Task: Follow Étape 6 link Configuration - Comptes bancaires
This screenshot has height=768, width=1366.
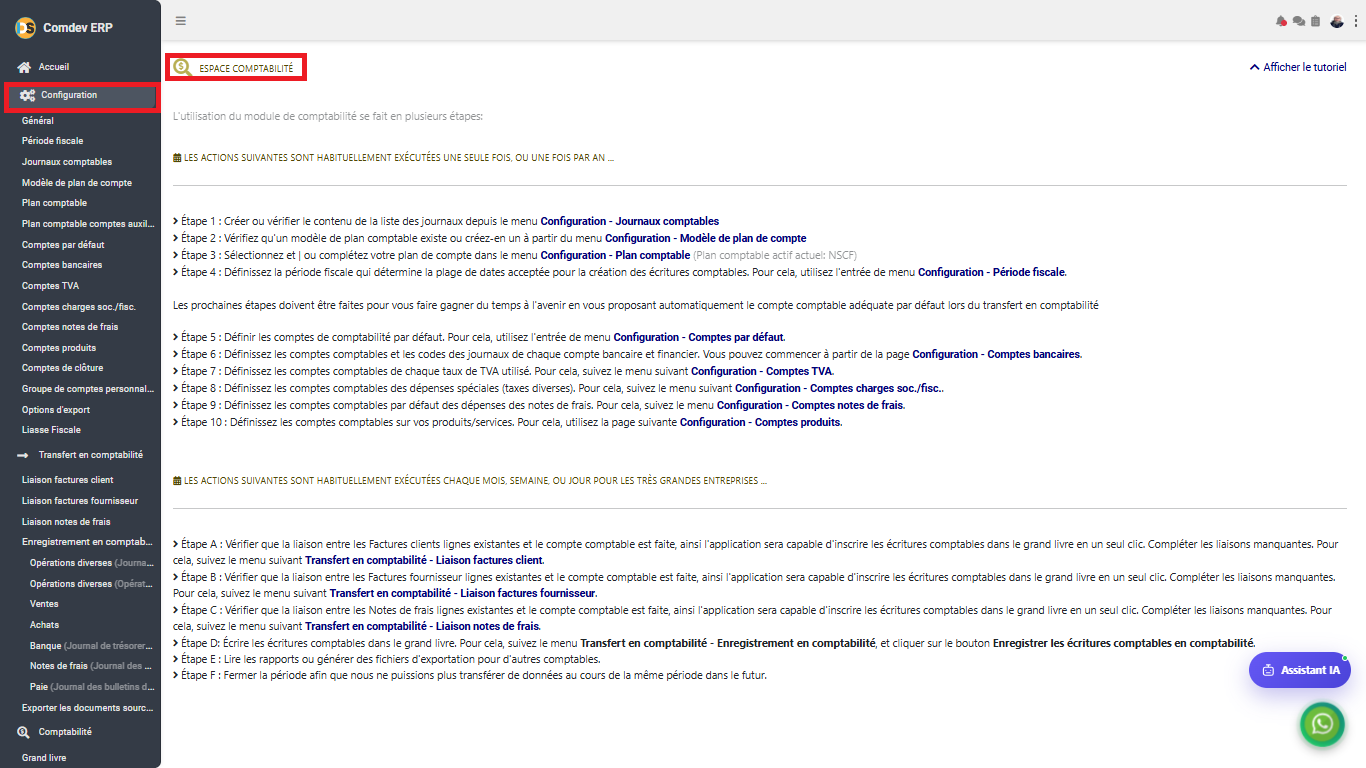Action: click(x=996, y=354)
